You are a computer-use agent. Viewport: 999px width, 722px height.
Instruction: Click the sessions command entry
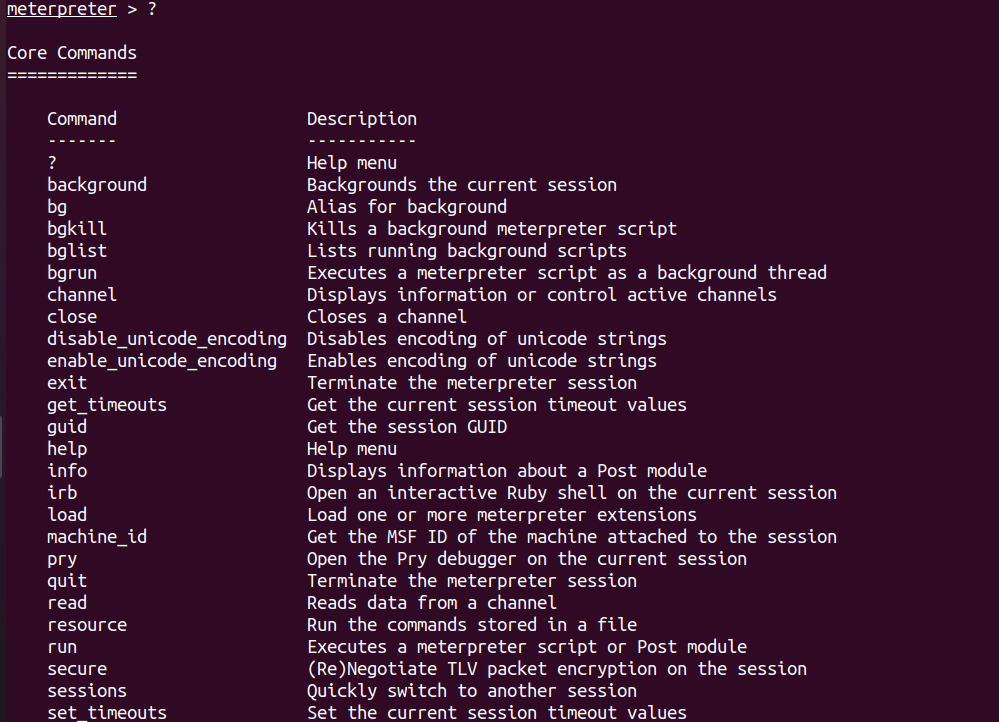click(x=87, y=691)
